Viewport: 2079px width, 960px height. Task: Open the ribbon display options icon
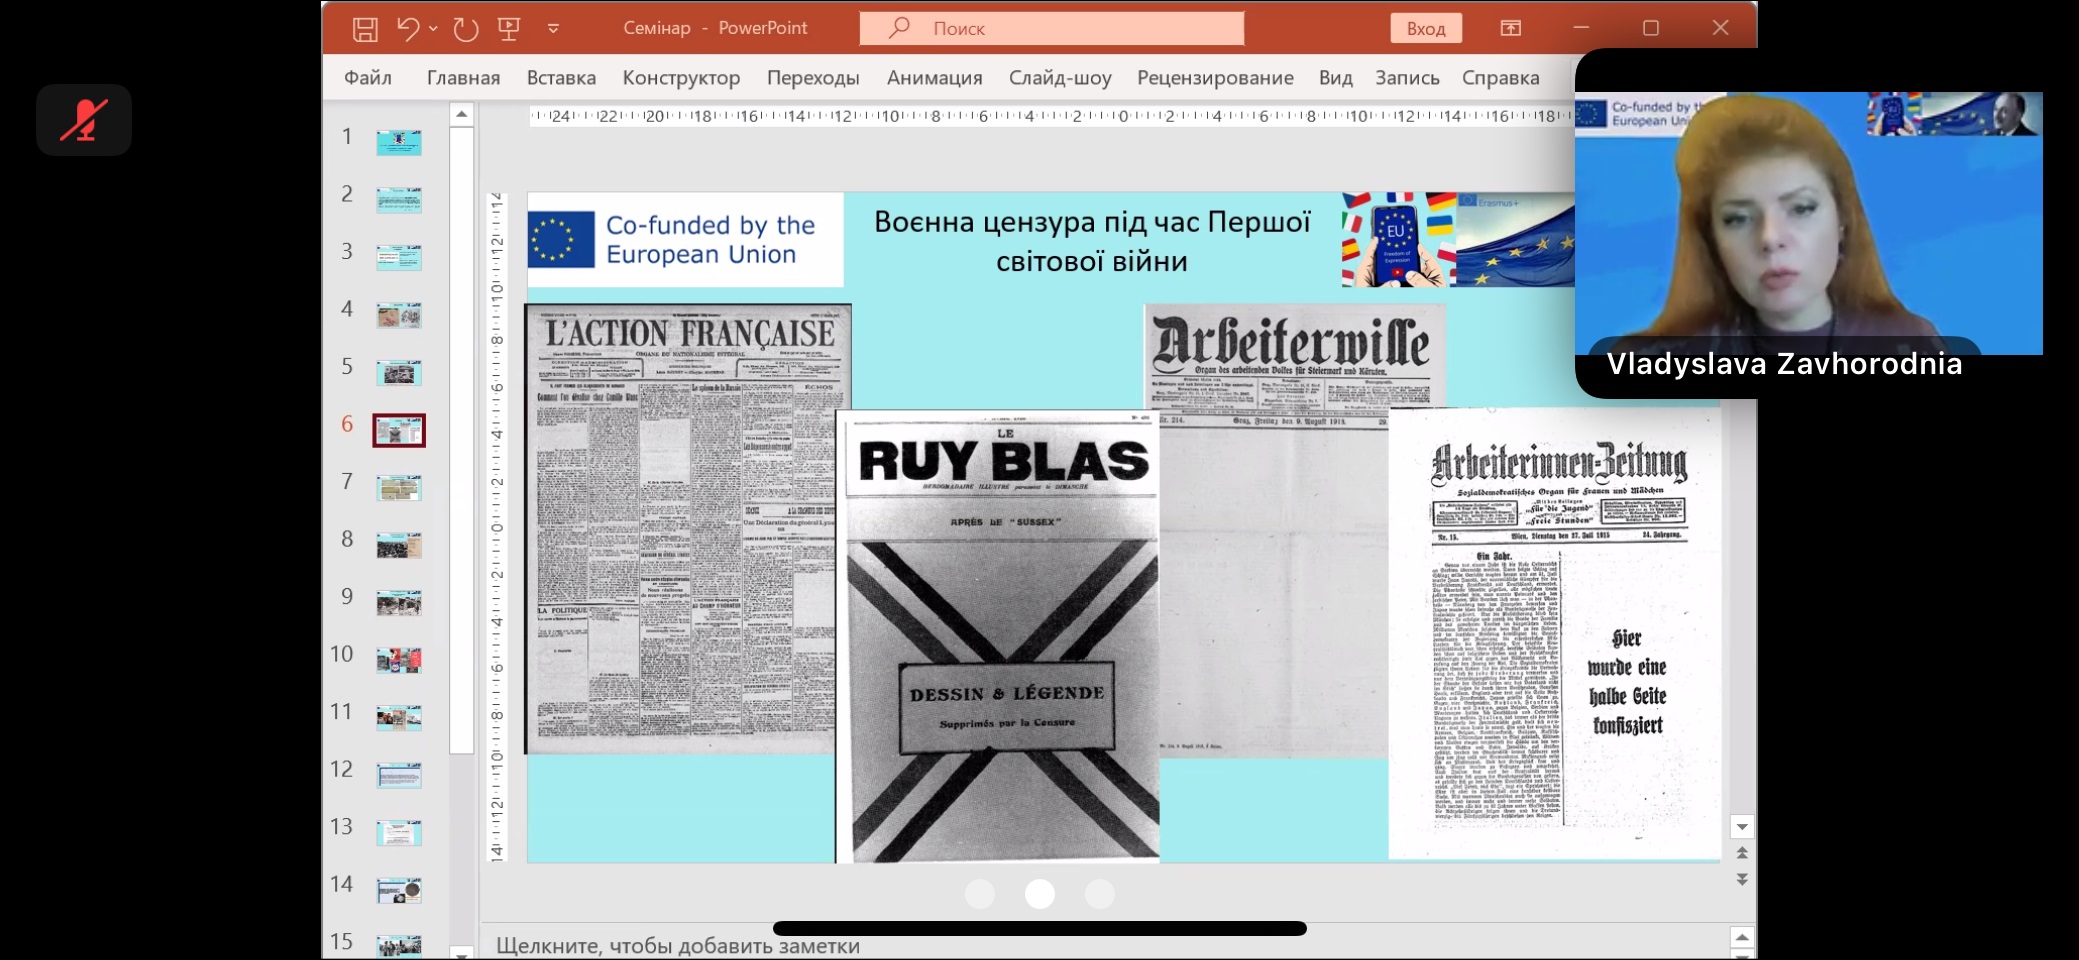click(1510, 28)
